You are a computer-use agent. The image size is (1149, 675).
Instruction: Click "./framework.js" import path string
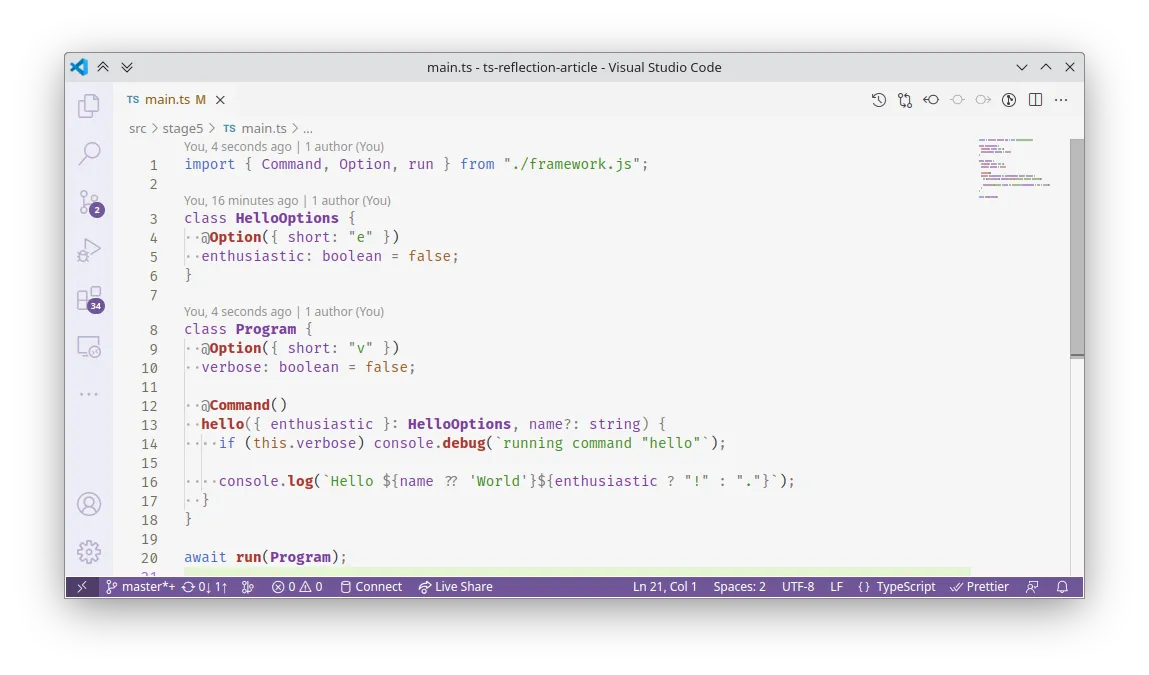pos(572,164)
